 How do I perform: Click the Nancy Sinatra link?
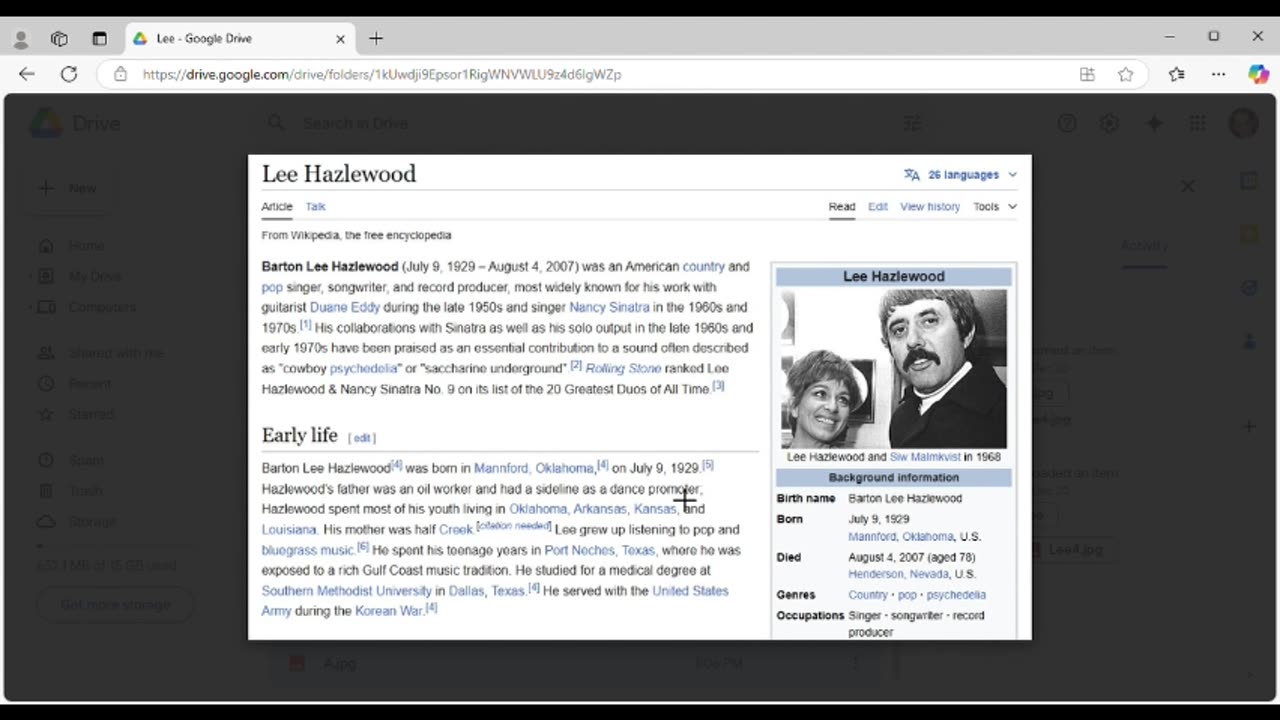[609, 307]
